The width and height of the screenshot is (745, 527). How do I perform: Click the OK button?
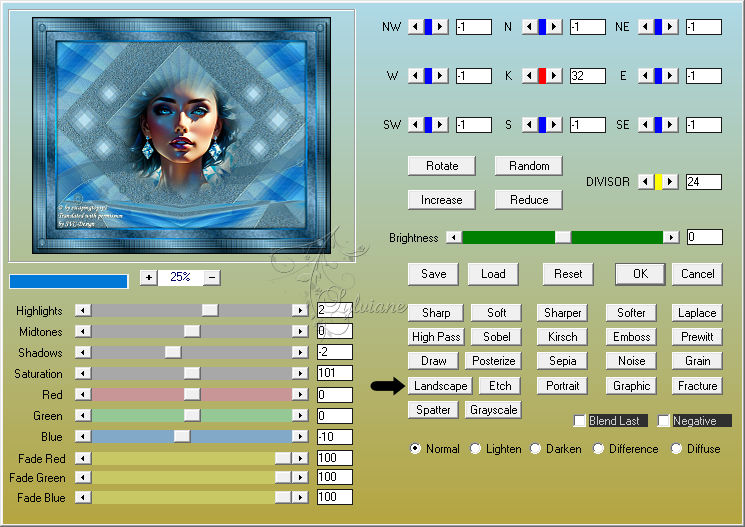point(640,274)
